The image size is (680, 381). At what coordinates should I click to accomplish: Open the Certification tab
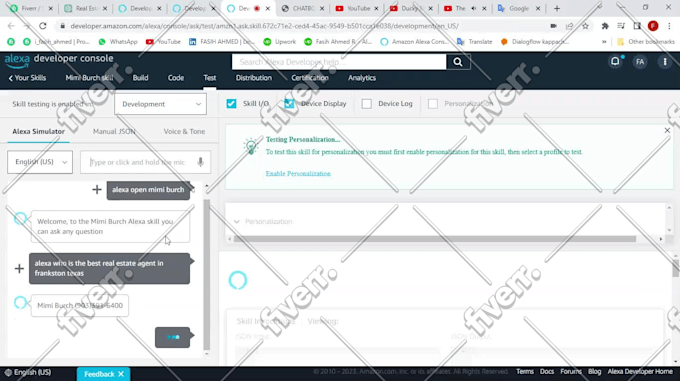click(x=310, y=78)
